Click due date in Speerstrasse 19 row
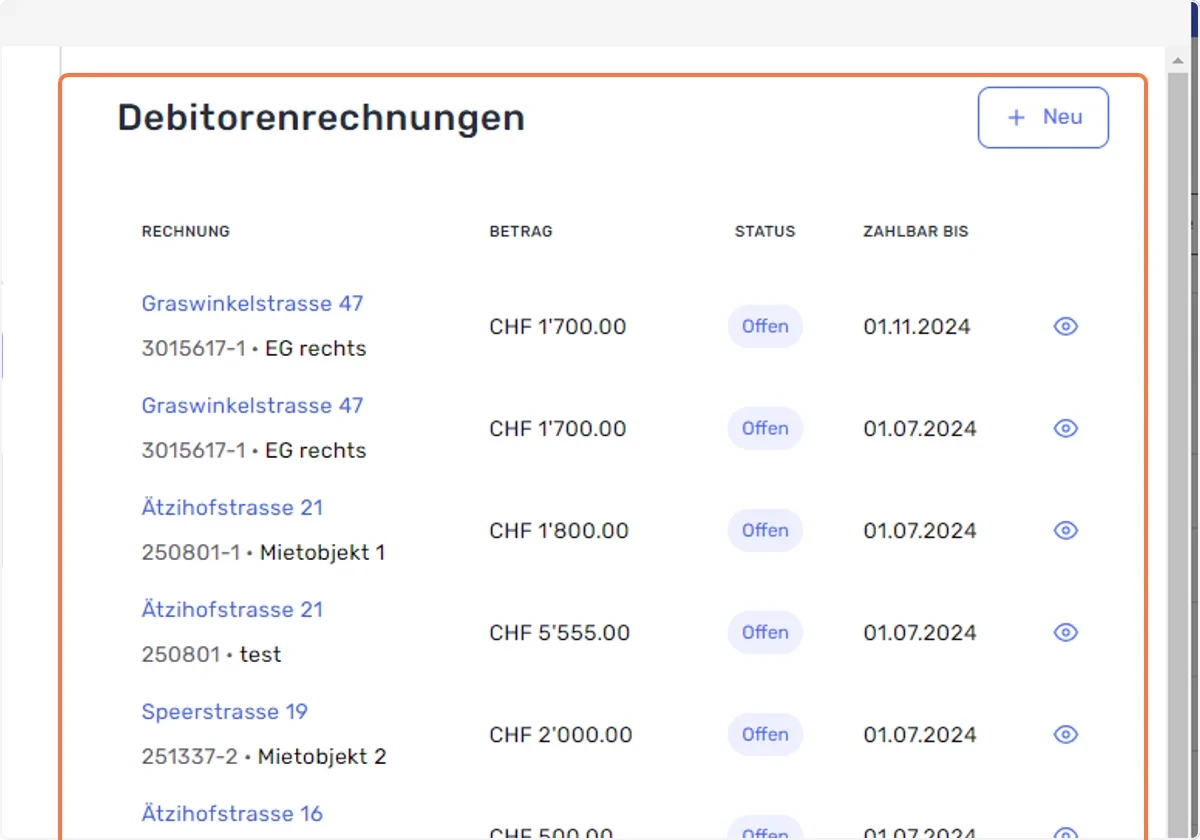Viewport: 1200px width, 840px height. coord(920,735)
